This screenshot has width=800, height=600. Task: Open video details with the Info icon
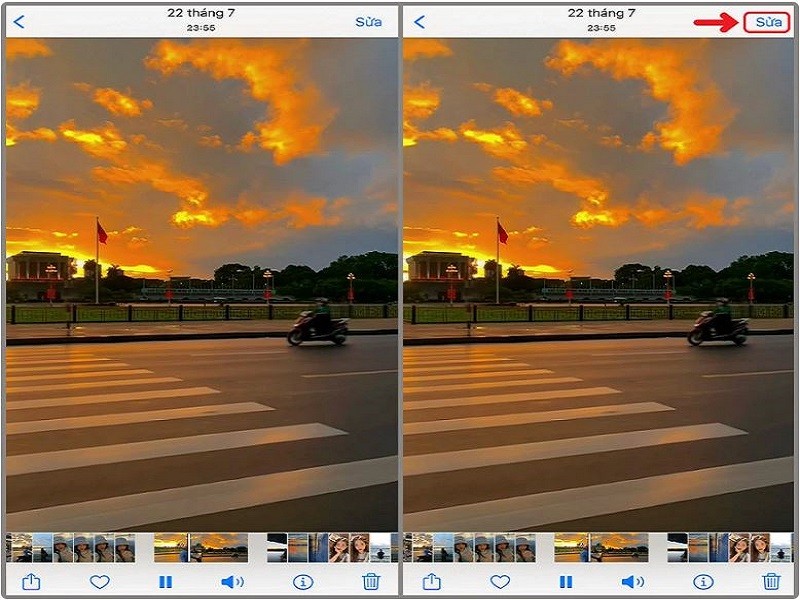click(300, 580)
